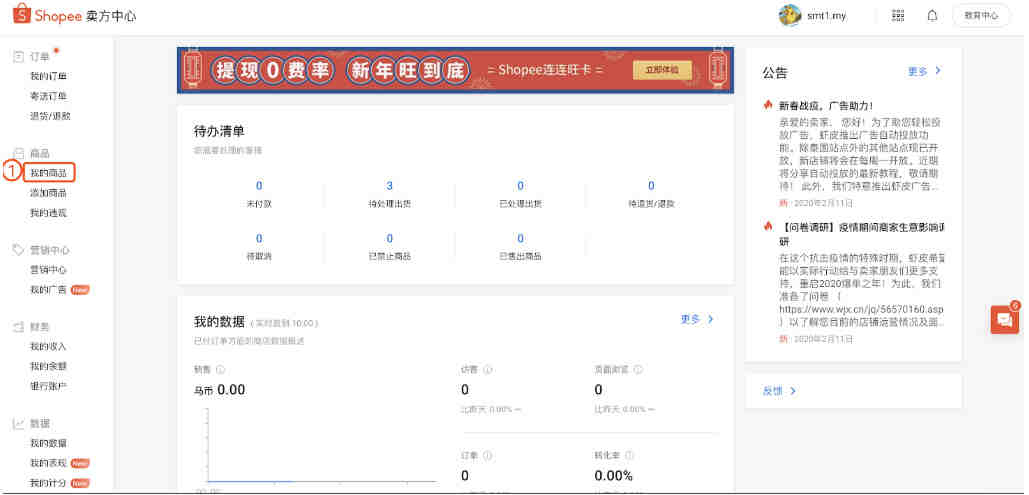Viewport: 1029px width, 495px height.
Task: Click info icon next to 转化率
Action: tap(629, 456)
